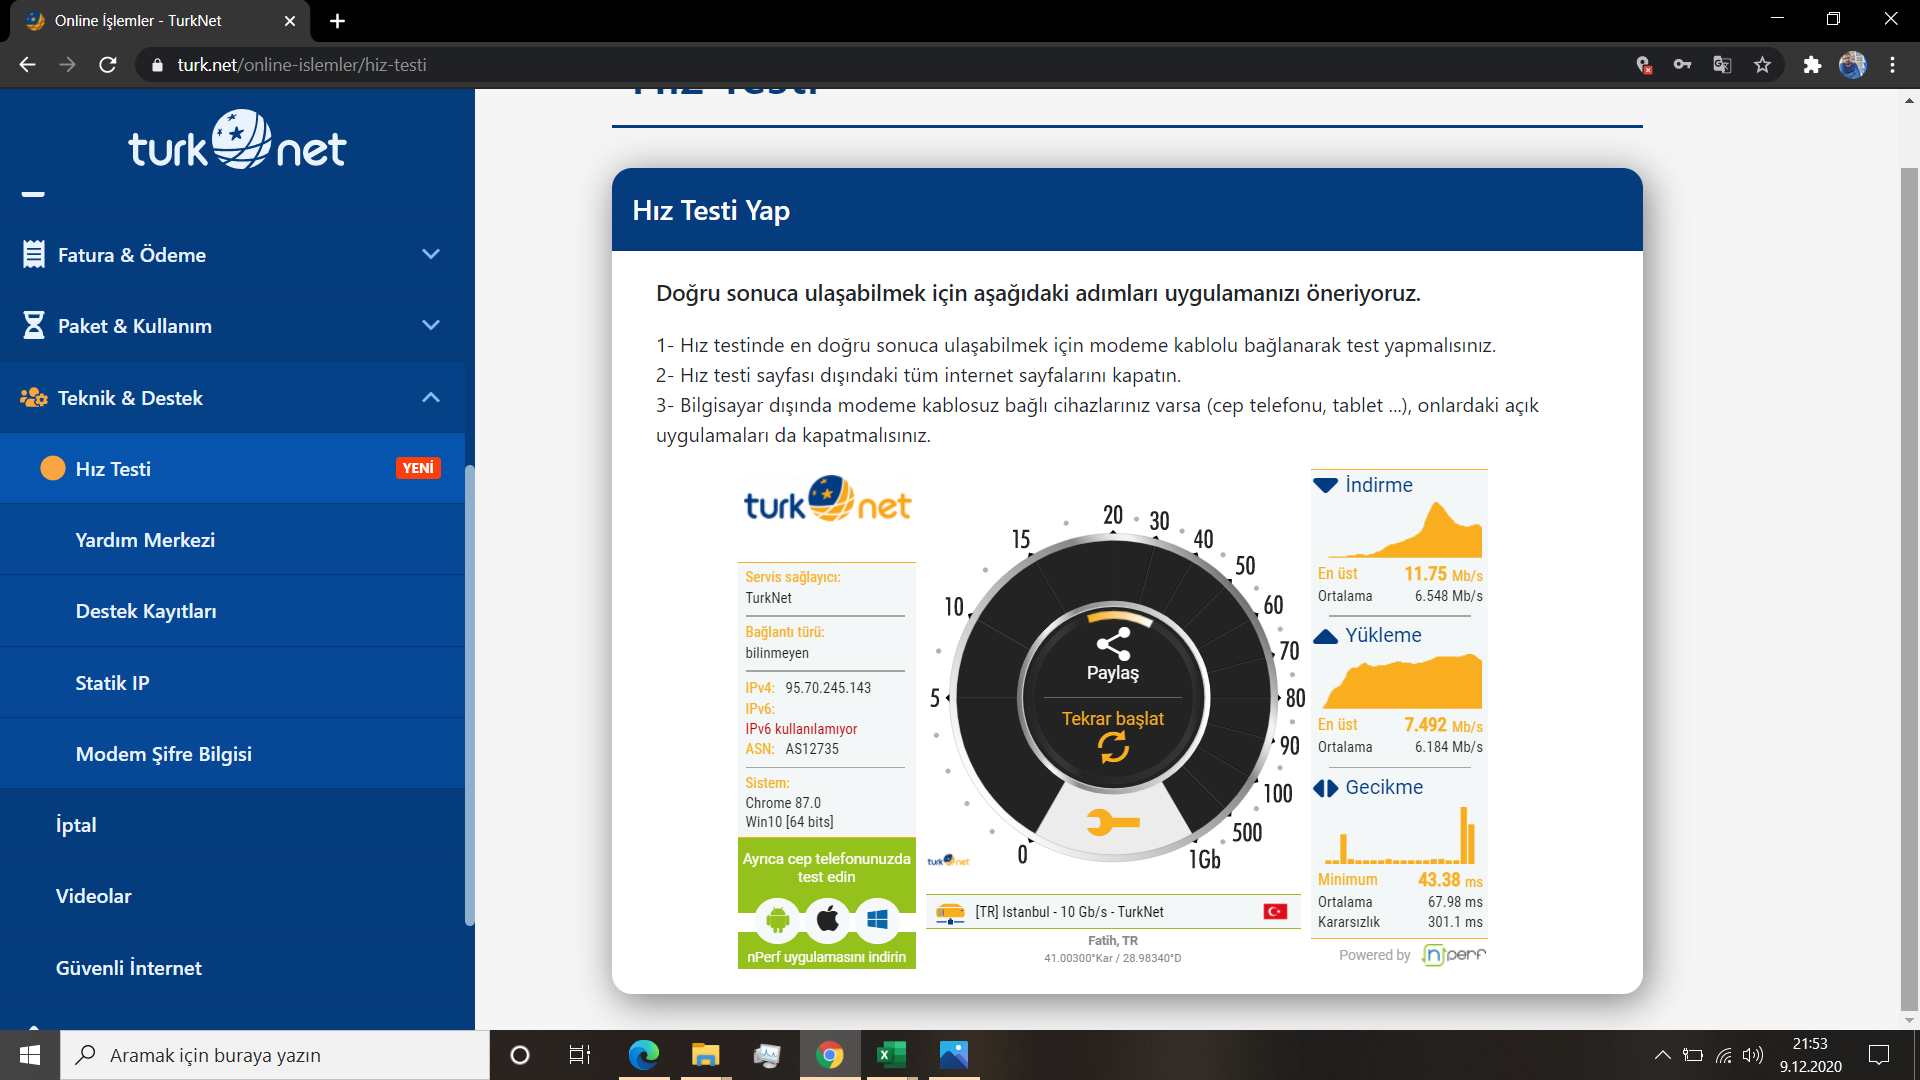Click the YENİ badge on Hız Testi
Viewport: 1920px width, 1080px height.
(x=418, y=468)
